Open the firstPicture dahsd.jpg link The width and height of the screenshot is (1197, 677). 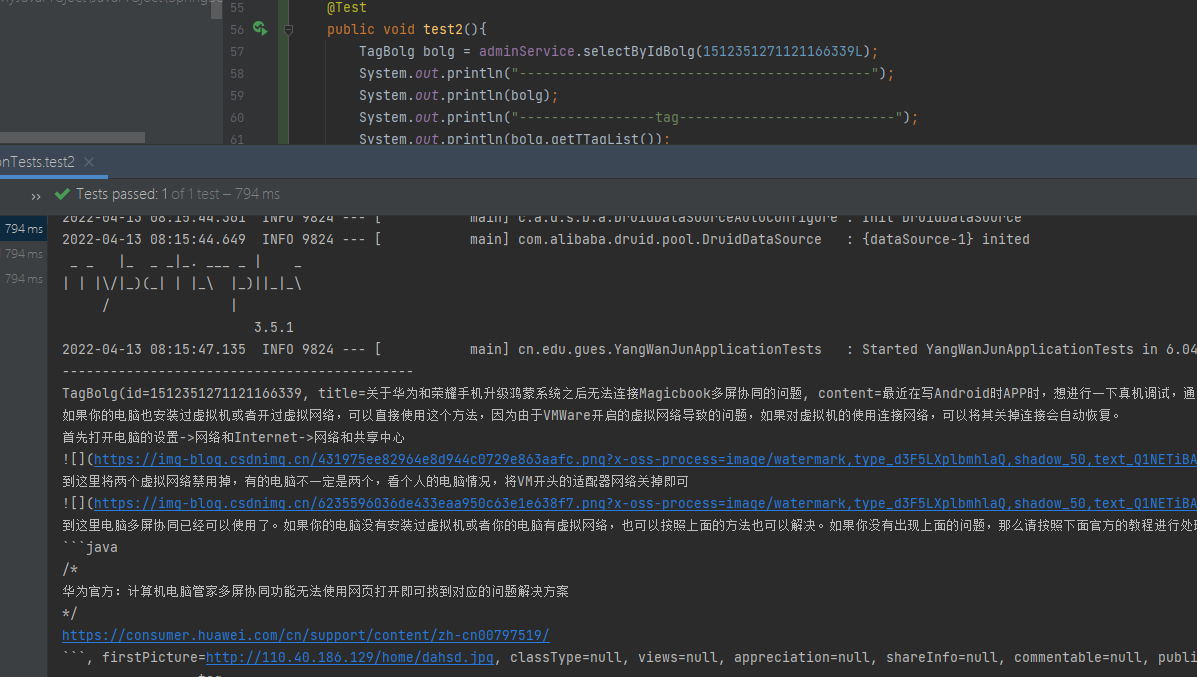click(x=350, y=657)
